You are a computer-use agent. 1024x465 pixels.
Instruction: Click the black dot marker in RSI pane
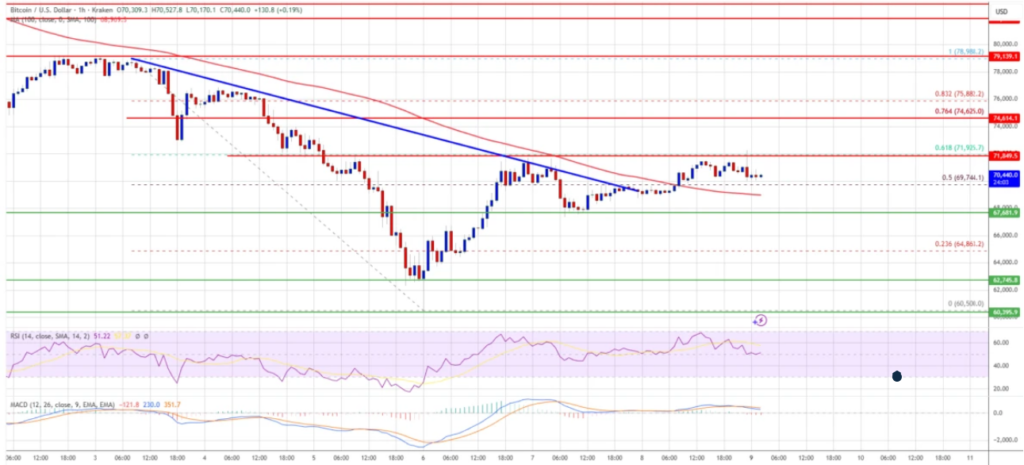click(897, 376)
